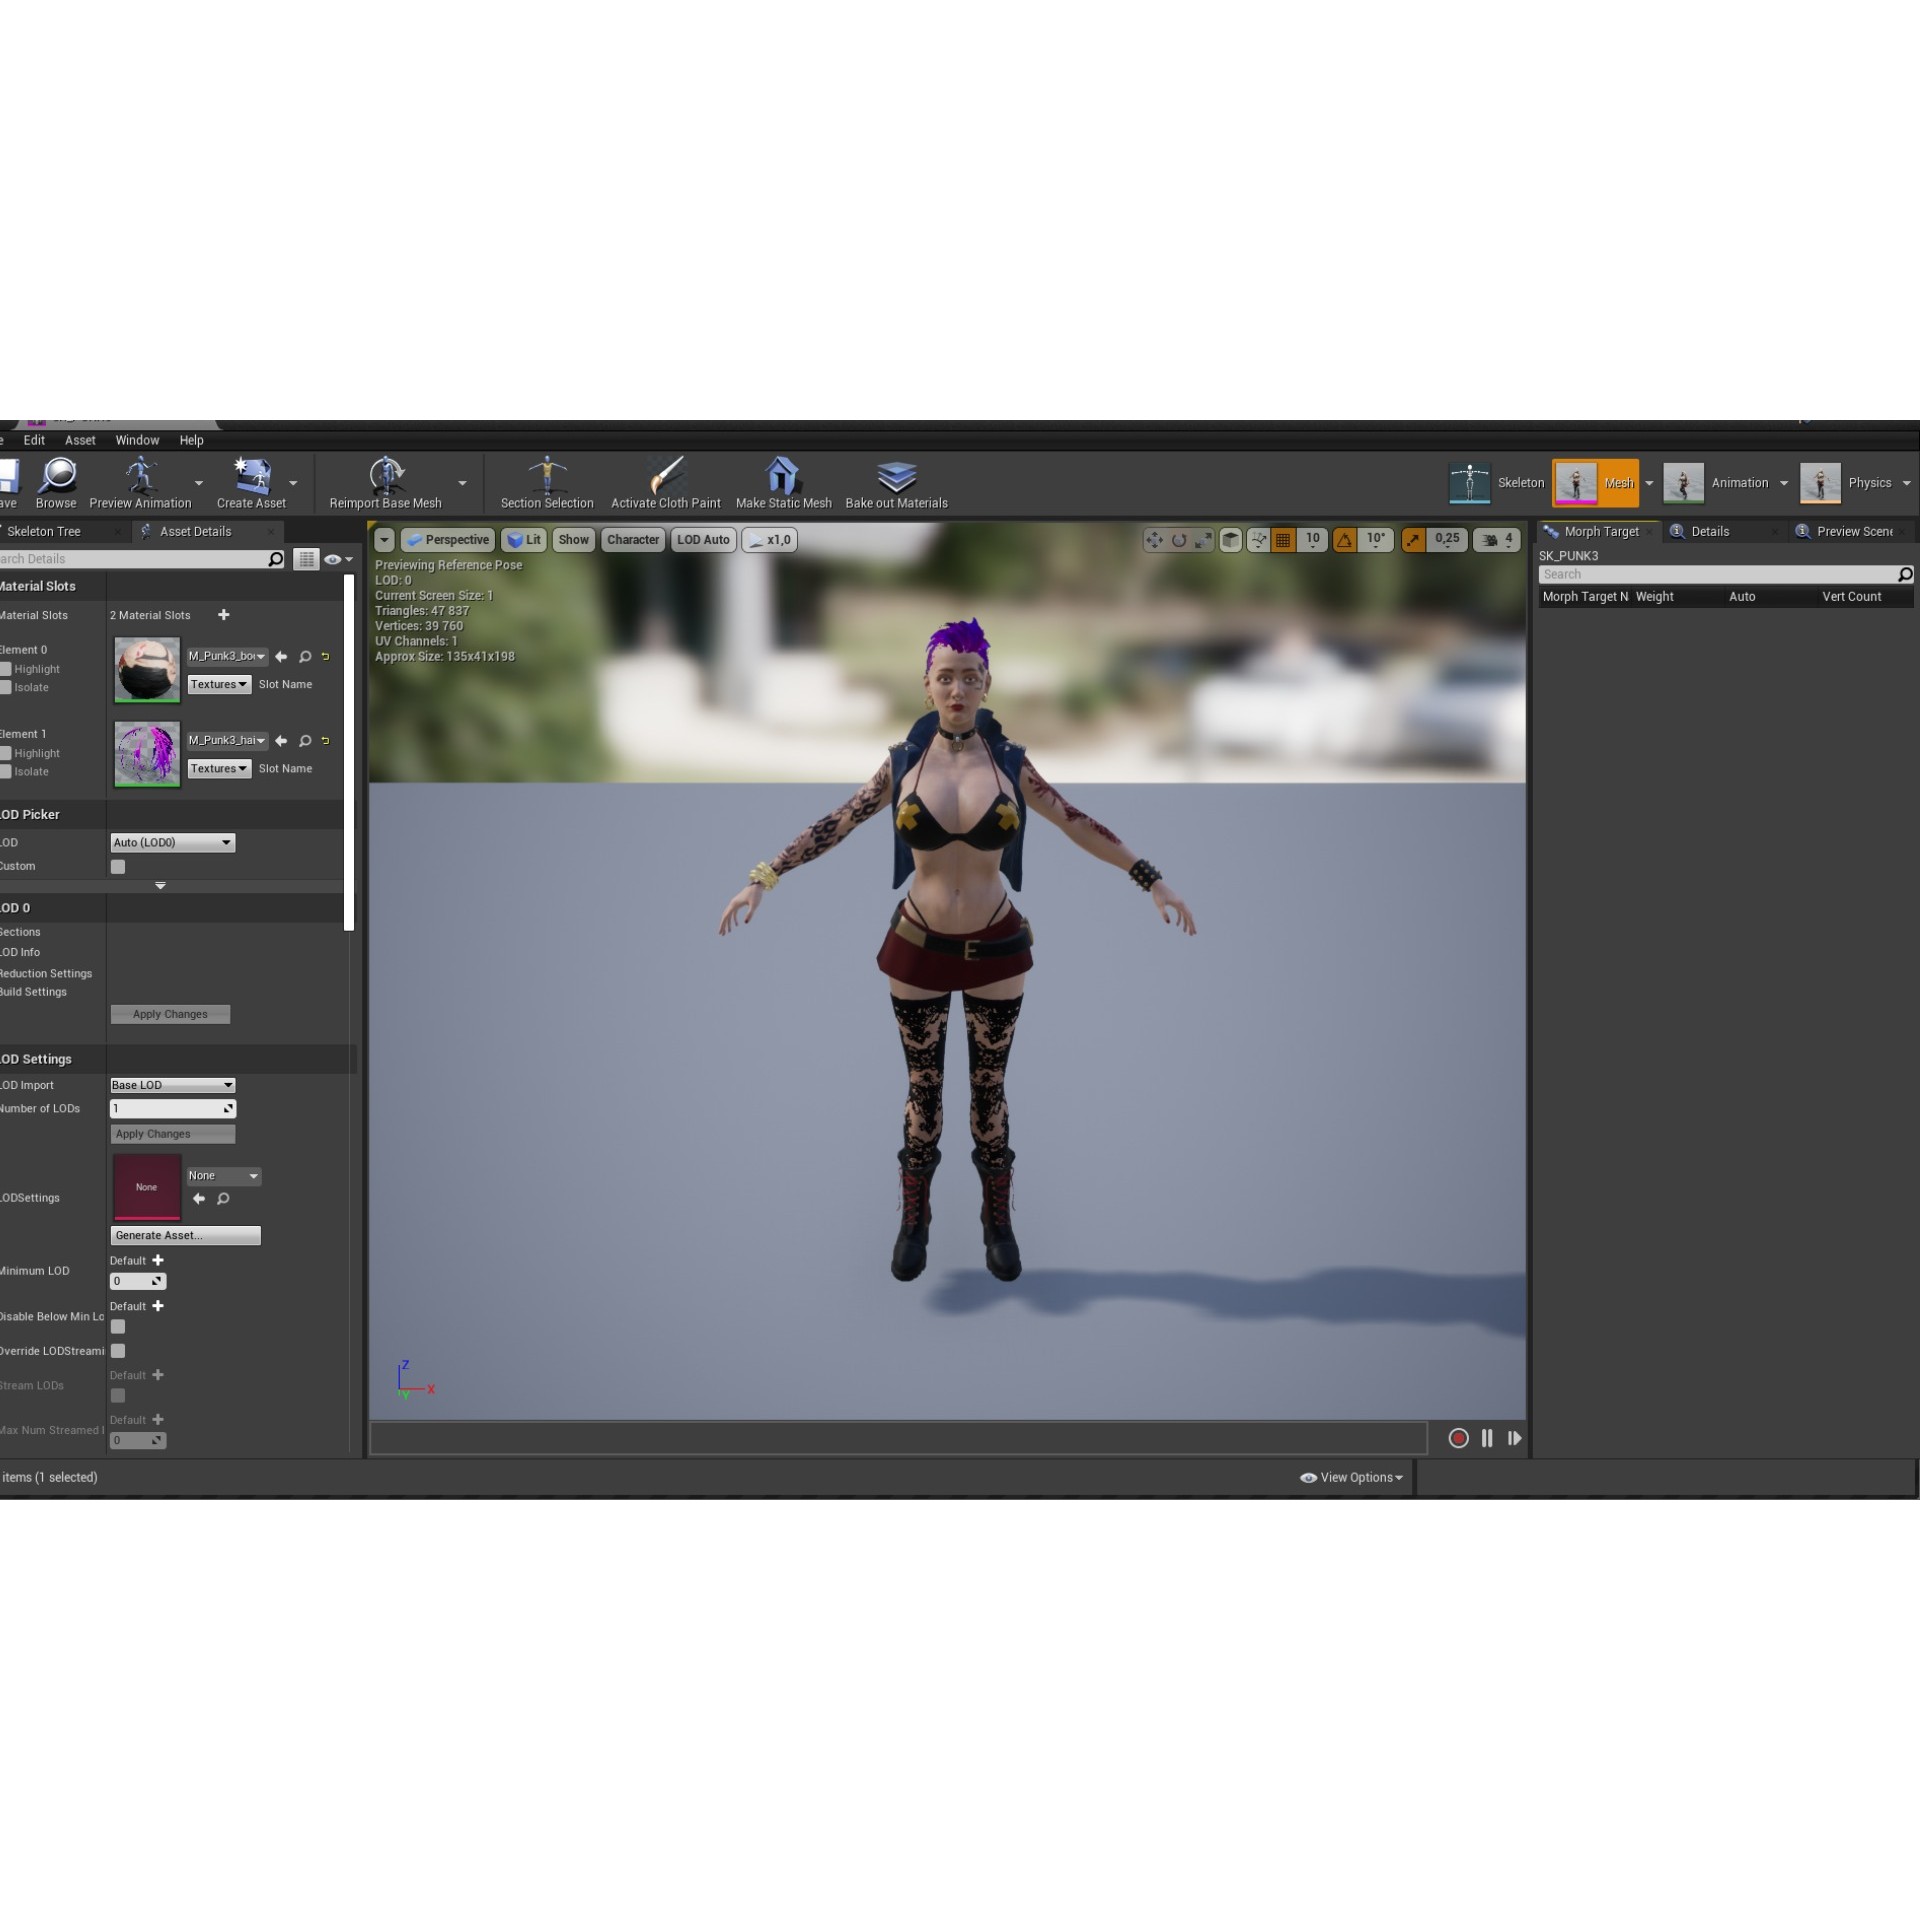This screenshot has width=1920, height=1920.
Task: Open the Edit menu
Action: (x=34, y=440)
